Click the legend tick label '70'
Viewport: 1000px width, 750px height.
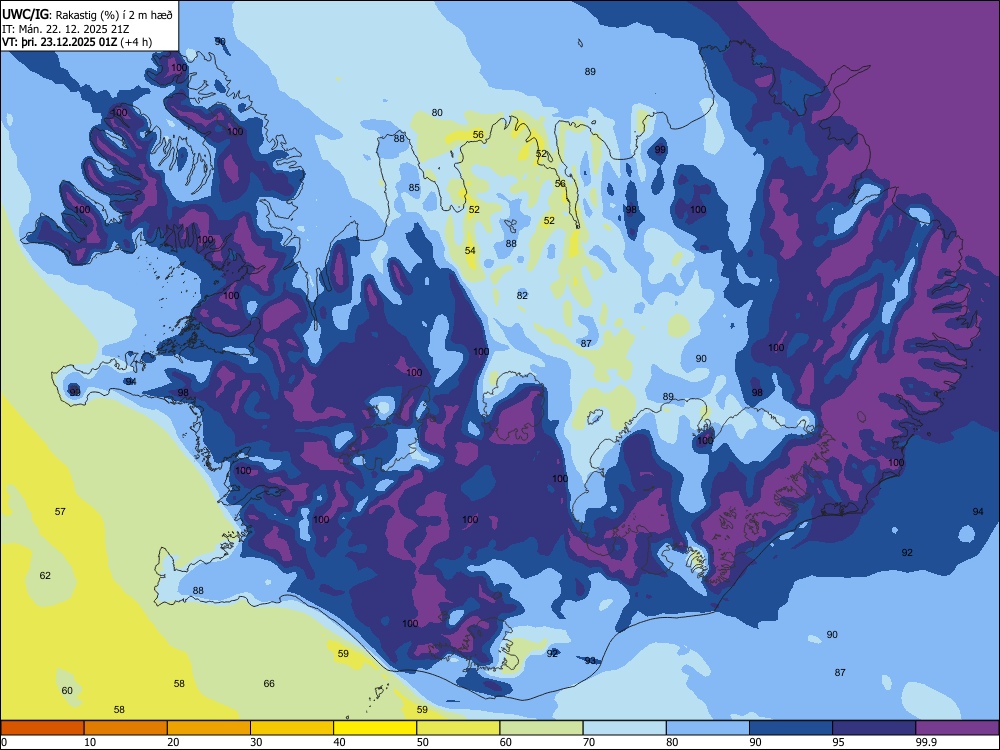(589, 742)
